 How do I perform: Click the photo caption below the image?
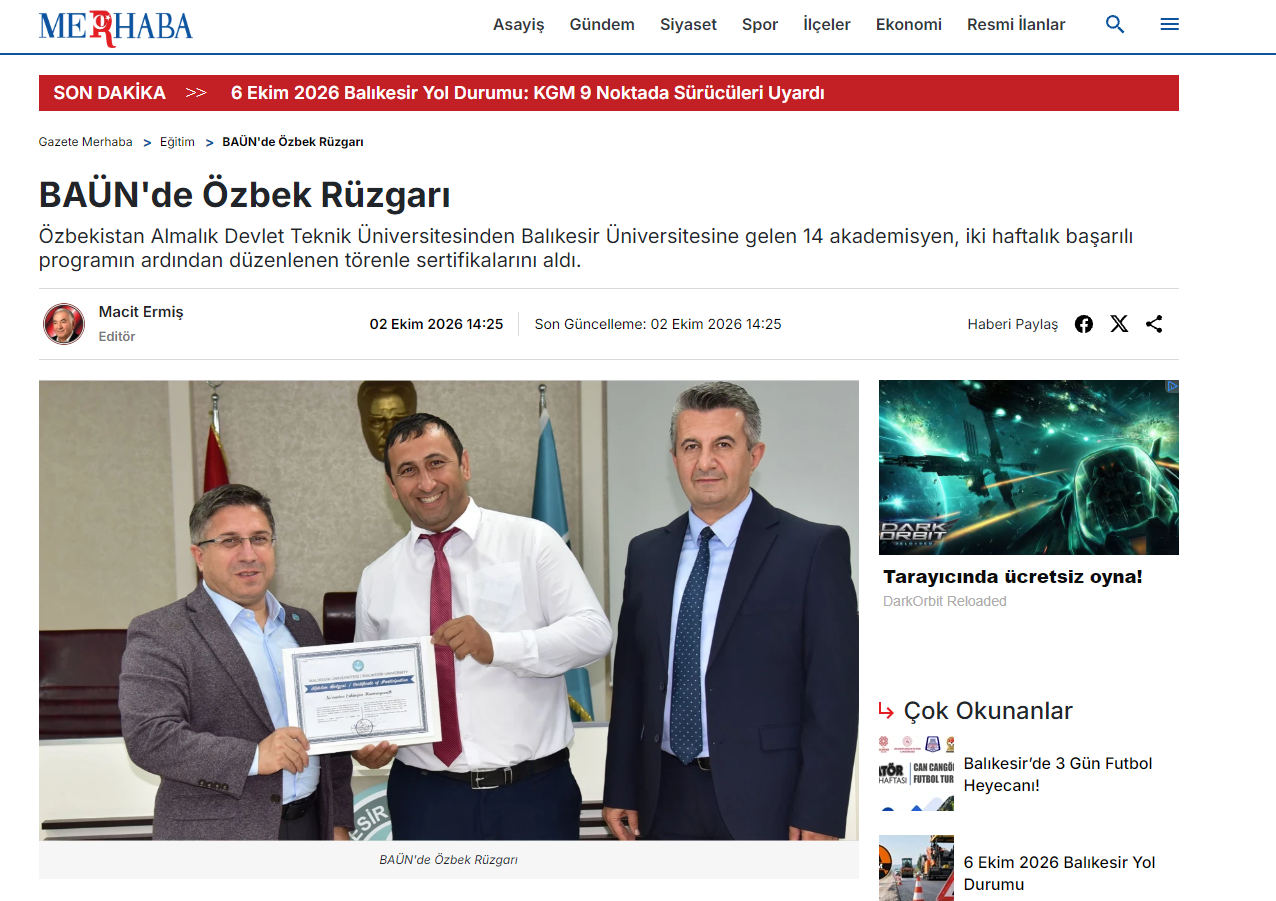(449, 860)
